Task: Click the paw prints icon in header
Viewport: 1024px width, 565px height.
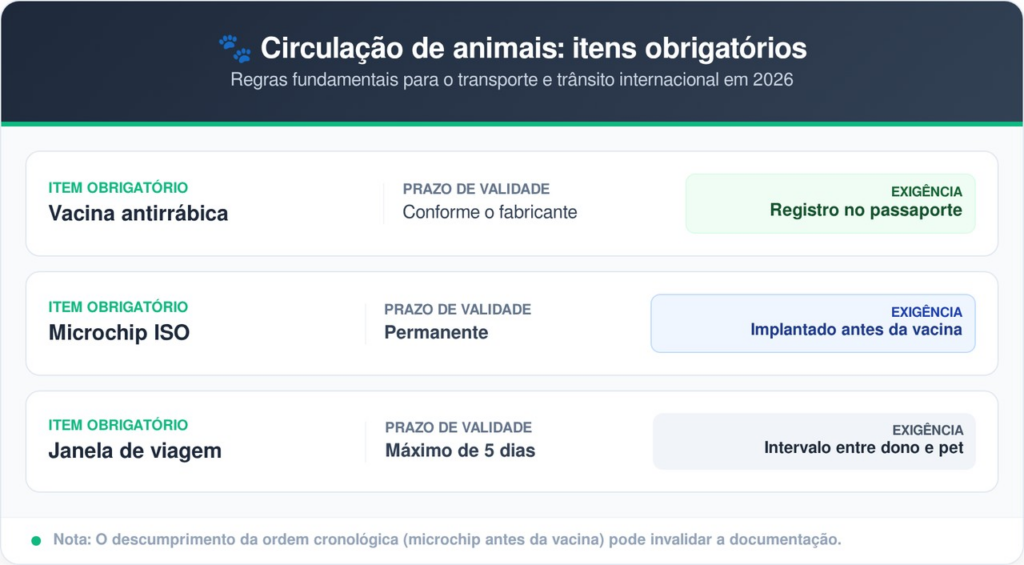Action: pos(234,48)
